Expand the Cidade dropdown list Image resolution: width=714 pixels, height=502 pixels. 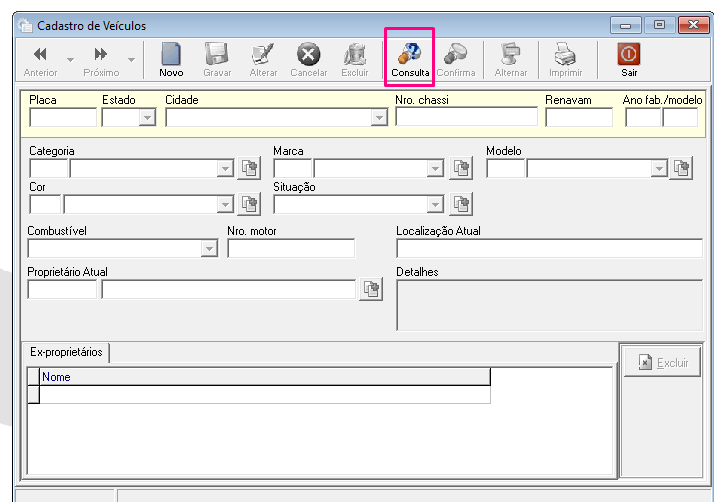379,118
